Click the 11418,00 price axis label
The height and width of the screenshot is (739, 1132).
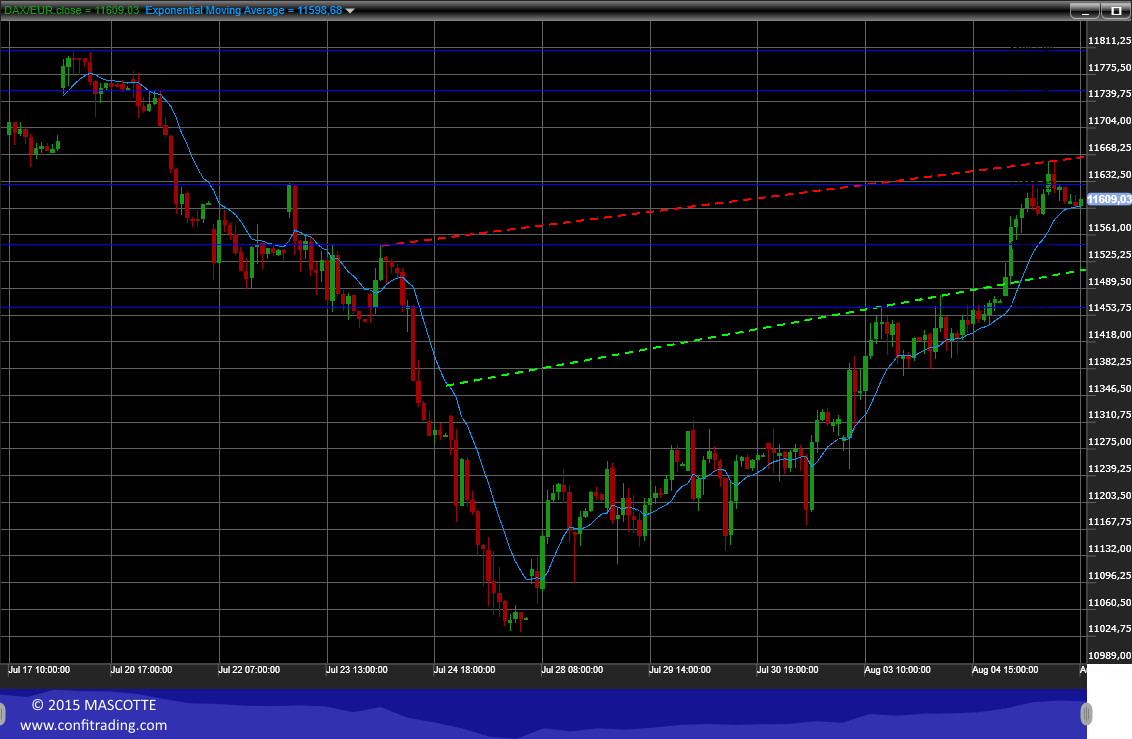click(1110, 335)
